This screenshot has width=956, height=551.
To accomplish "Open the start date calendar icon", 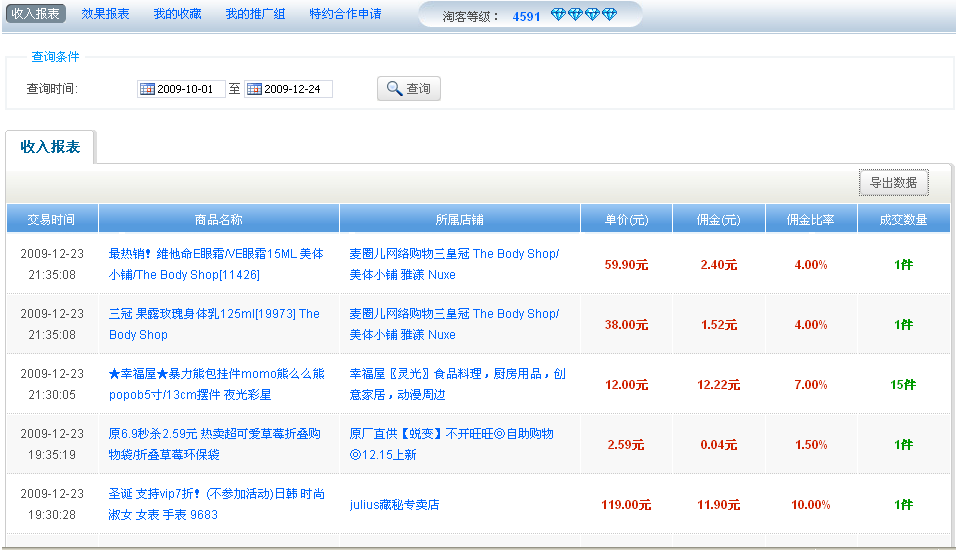I will [147, 89].
